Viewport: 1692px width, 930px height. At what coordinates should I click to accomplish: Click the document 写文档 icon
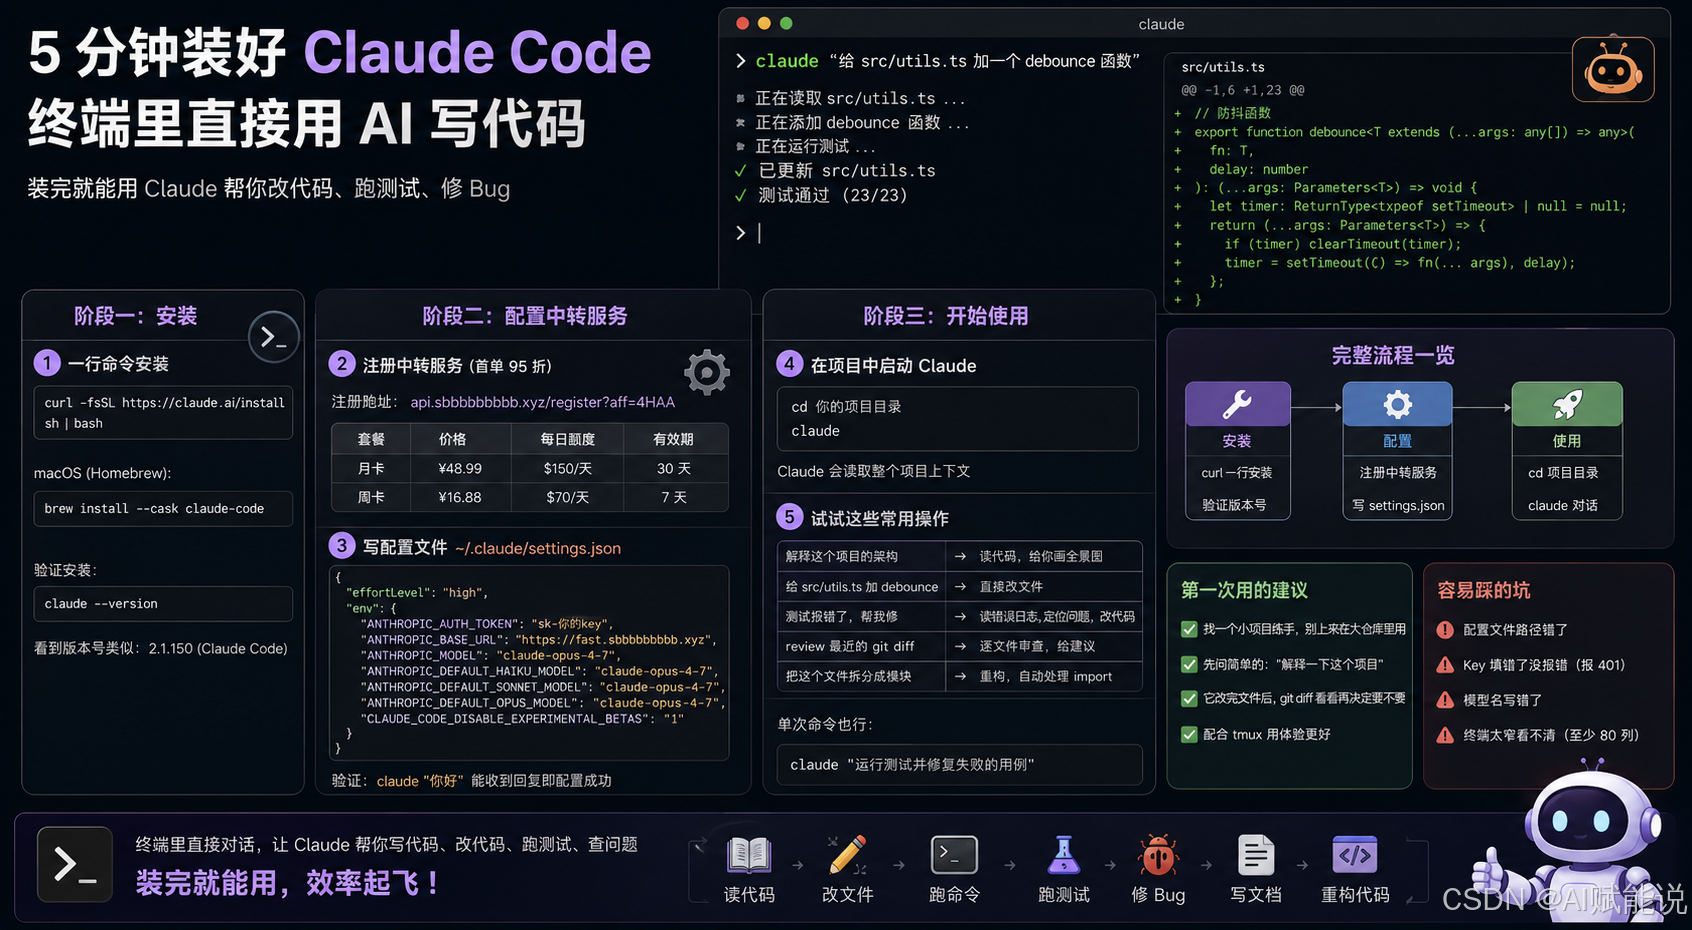(x=1255, y=855)
